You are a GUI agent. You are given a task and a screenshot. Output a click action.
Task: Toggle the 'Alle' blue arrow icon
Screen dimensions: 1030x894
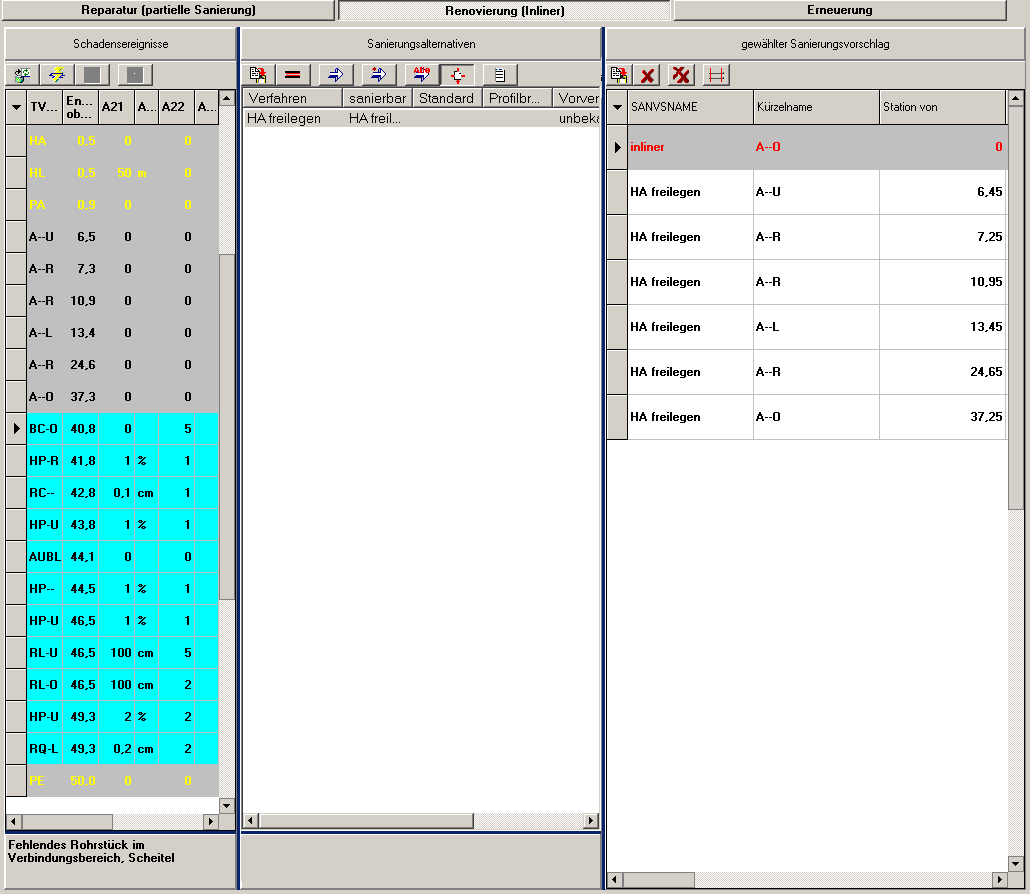click(420, 75)
